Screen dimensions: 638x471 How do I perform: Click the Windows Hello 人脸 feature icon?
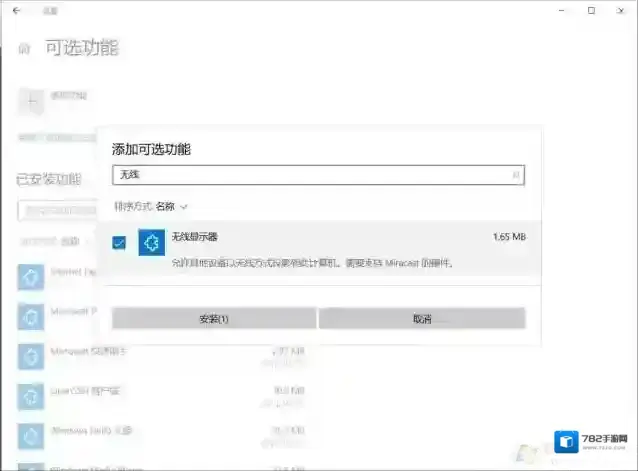tap(31, 436)
